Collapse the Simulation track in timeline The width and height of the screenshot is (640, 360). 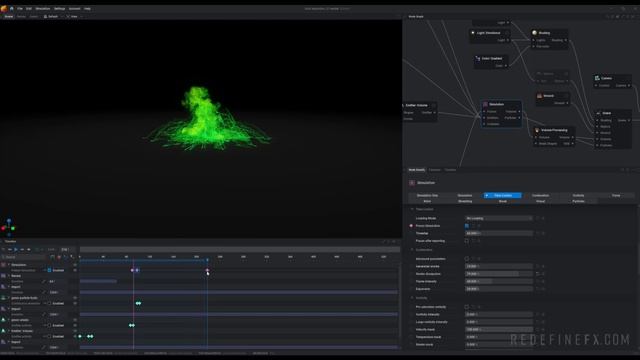(x=9, y=265)
